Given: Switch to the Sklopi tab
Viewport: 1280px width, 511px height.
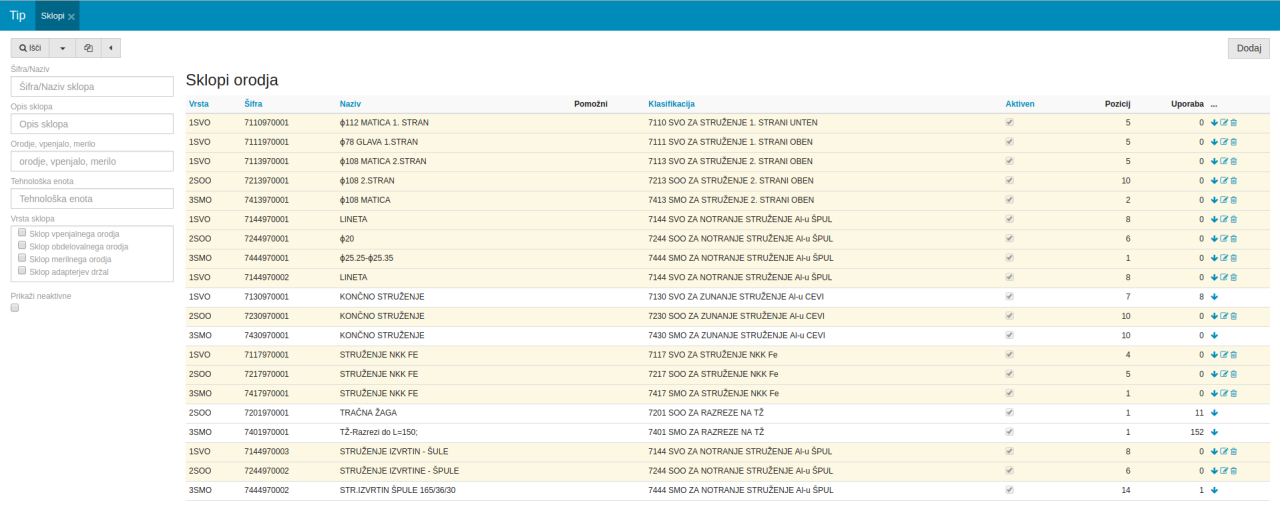Looking at the screenshot, I should pyautogui.click(x=52, y=16).
